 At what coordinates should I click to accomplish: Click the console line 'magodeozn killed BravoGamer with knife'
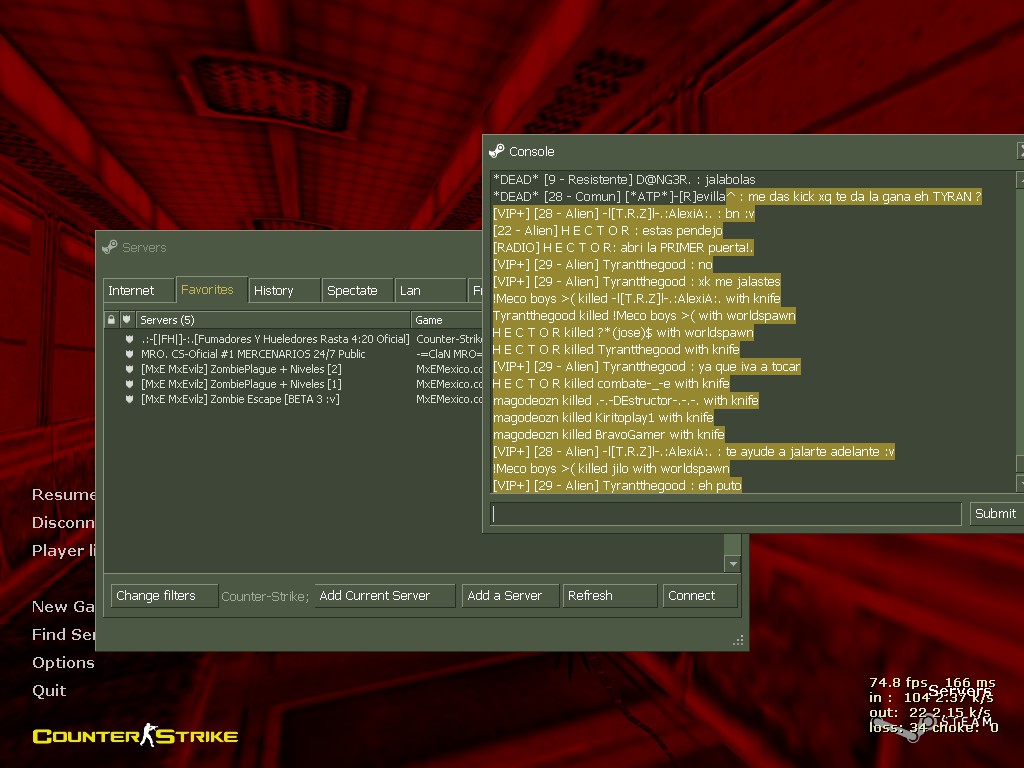[x=608, y=434]
